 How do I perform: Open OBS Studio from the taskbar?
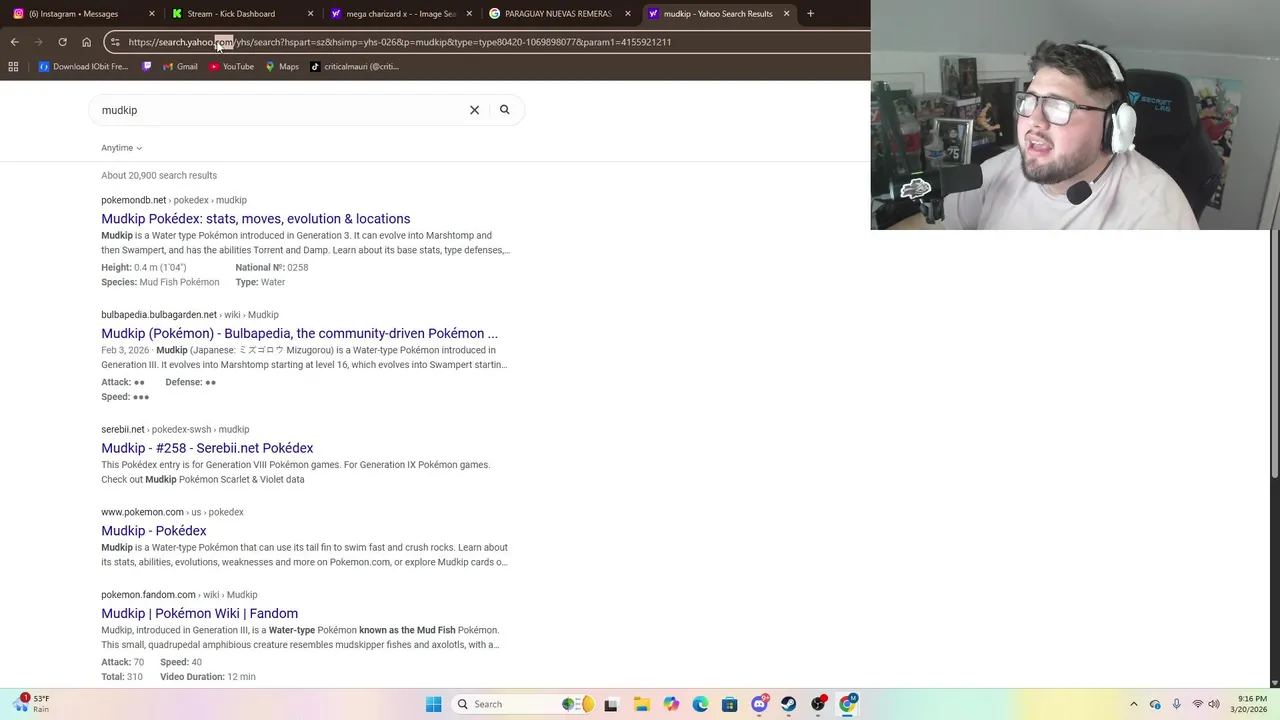point(819,704)
